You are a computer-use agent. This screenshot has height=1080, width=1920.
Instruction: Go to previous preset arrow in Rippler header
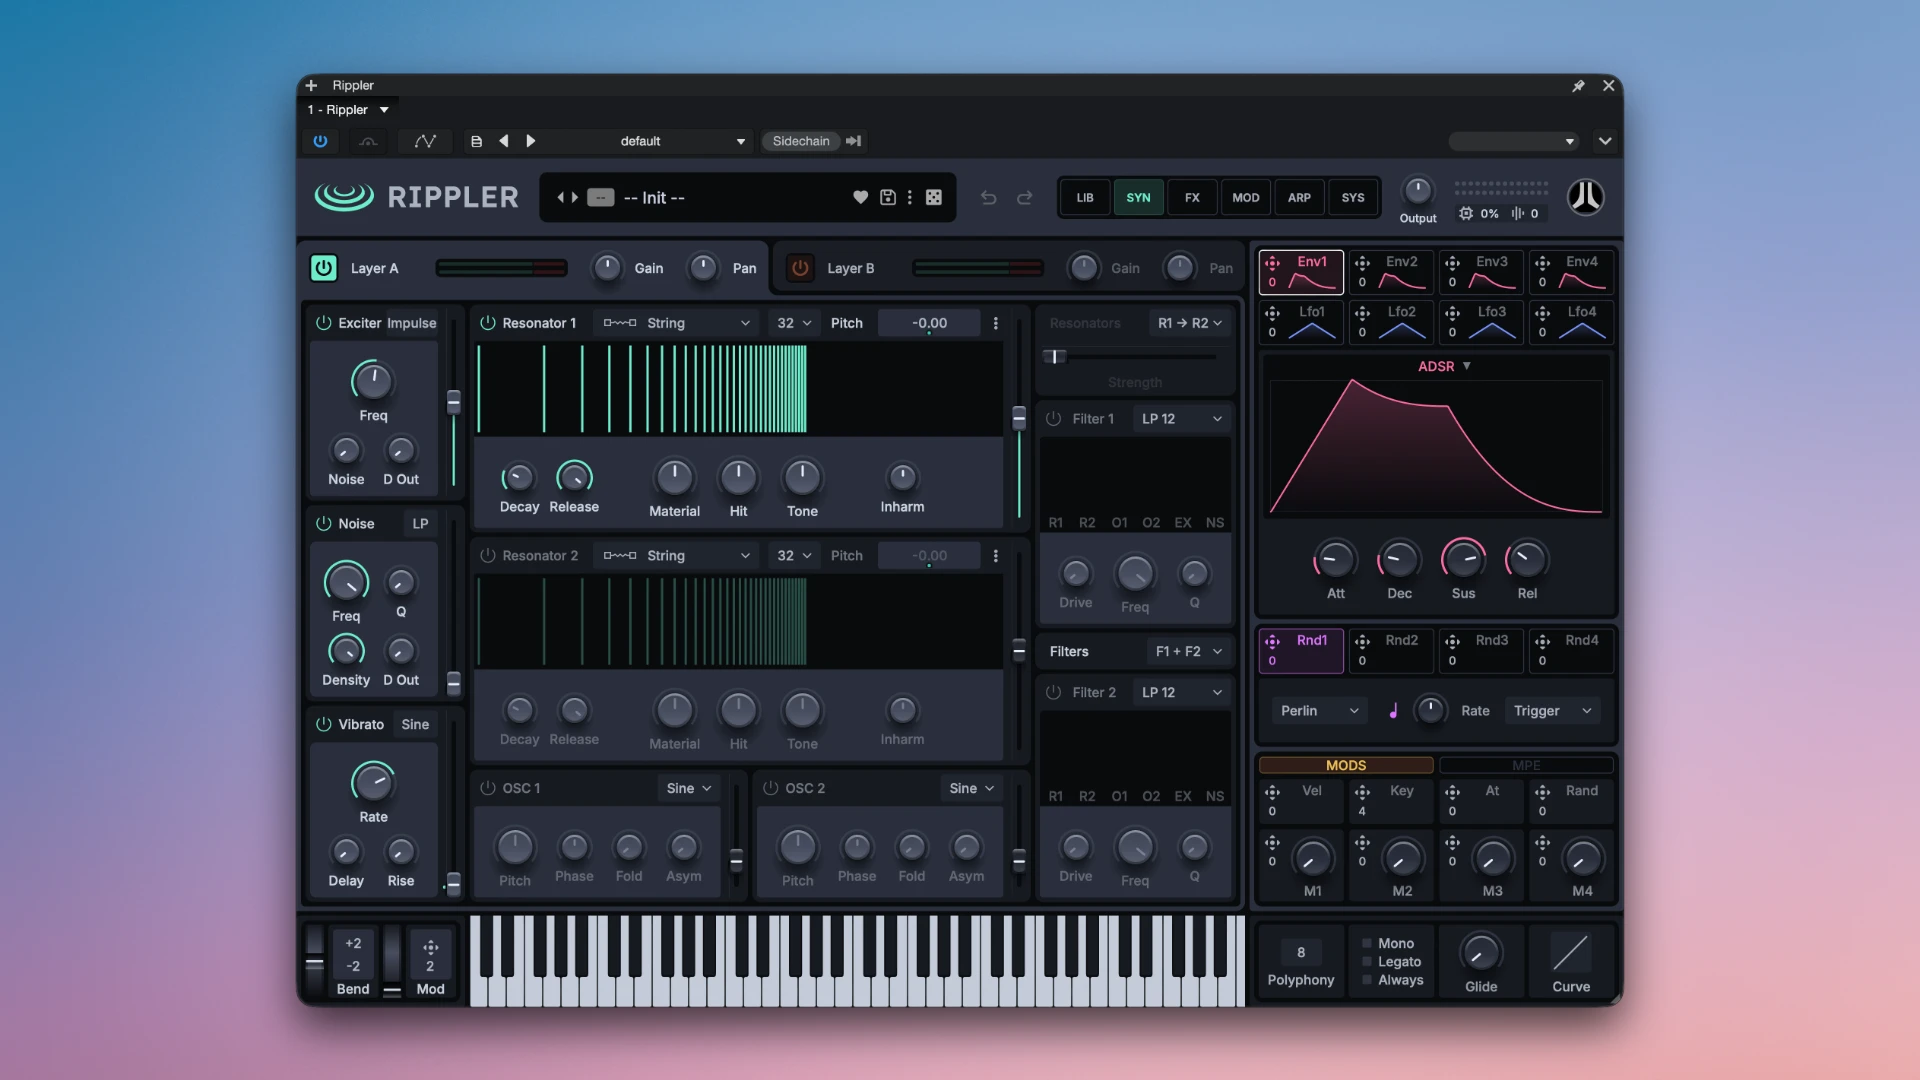(560, 197)
